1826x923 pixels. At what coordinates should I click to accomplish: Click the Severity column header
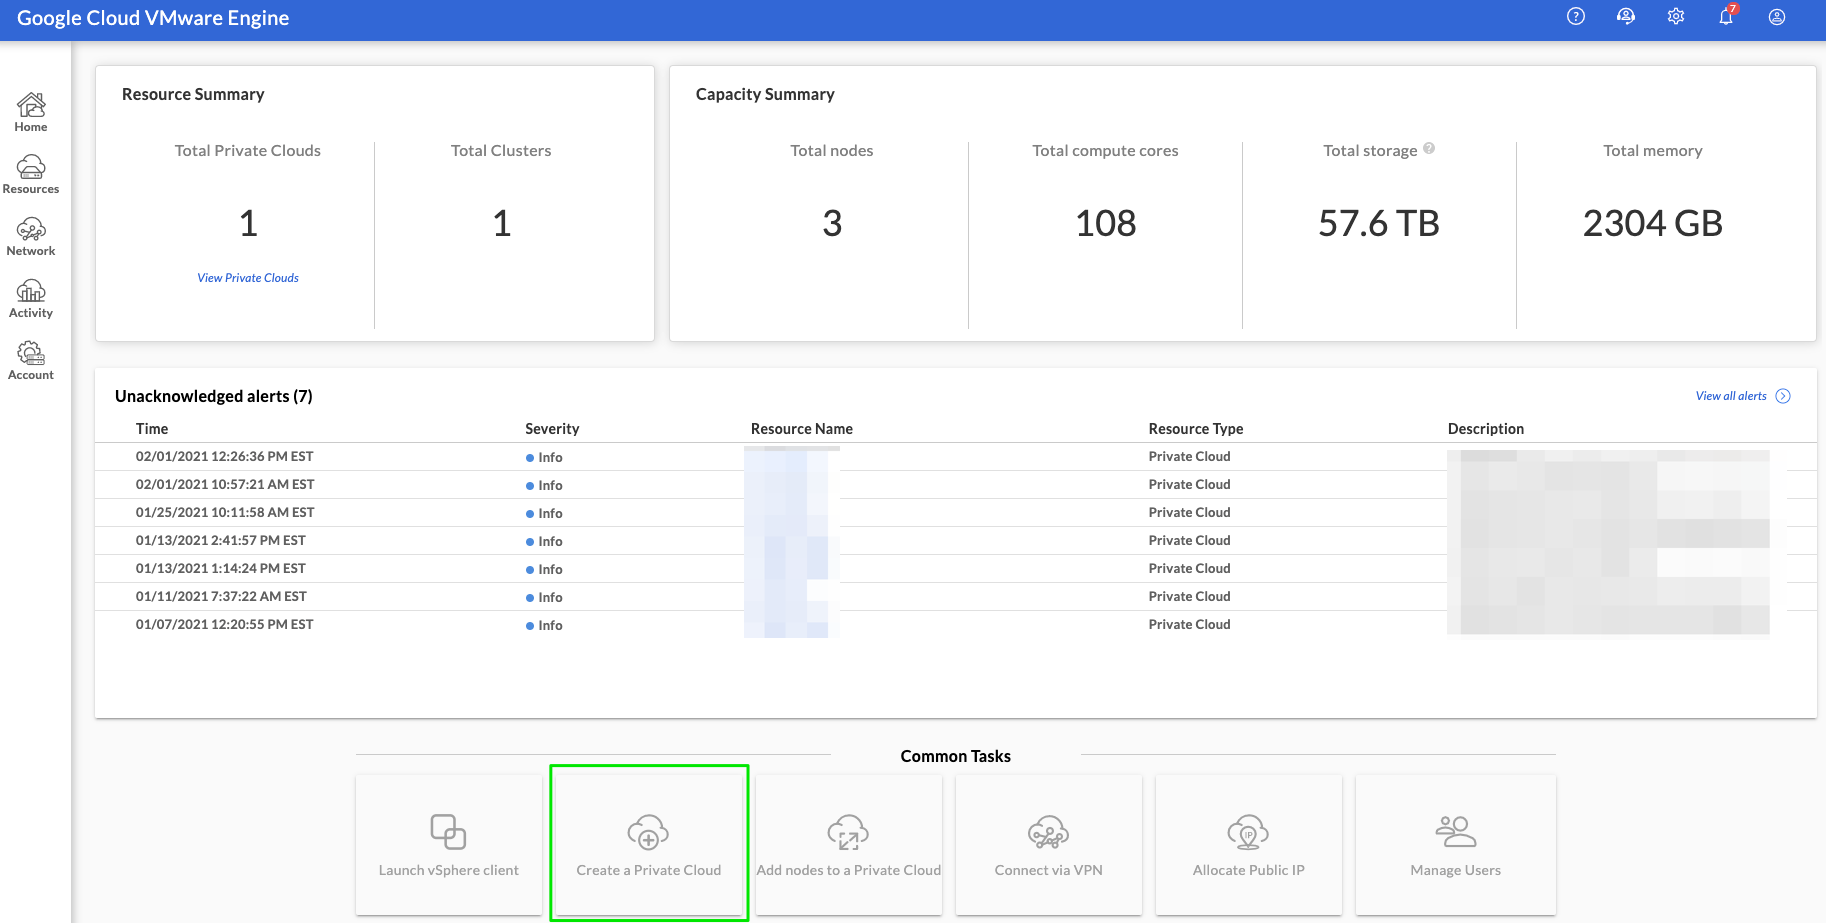552,428
